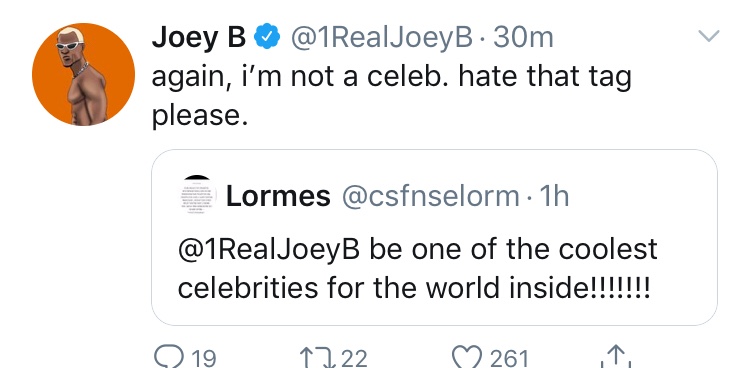The width and height of the screenshot is (750, 368).
Task: Open Joey B's profile avatar
Action: click(83, 74)
